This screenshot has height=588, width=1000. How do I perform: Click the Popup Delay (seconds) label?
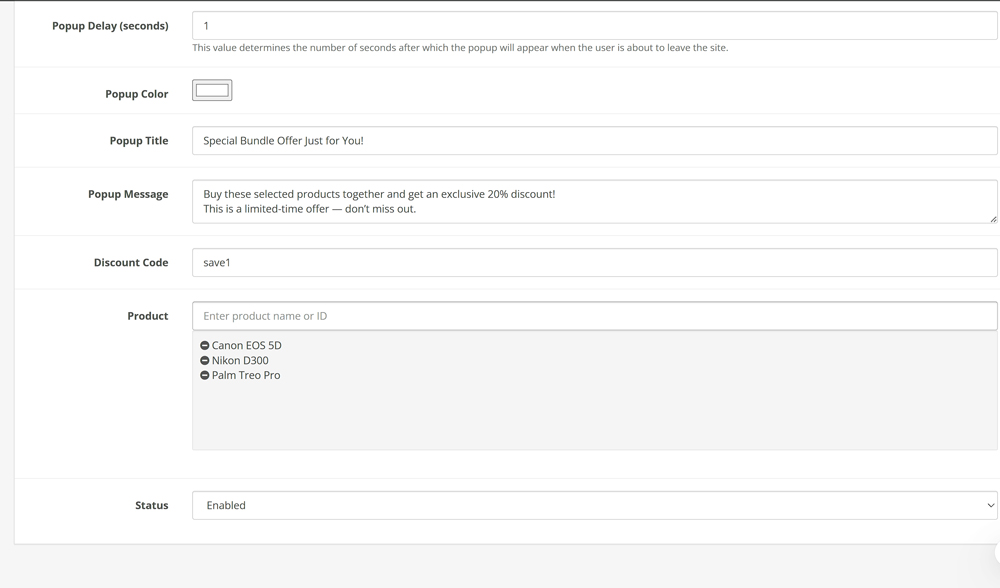click(110, 26)
